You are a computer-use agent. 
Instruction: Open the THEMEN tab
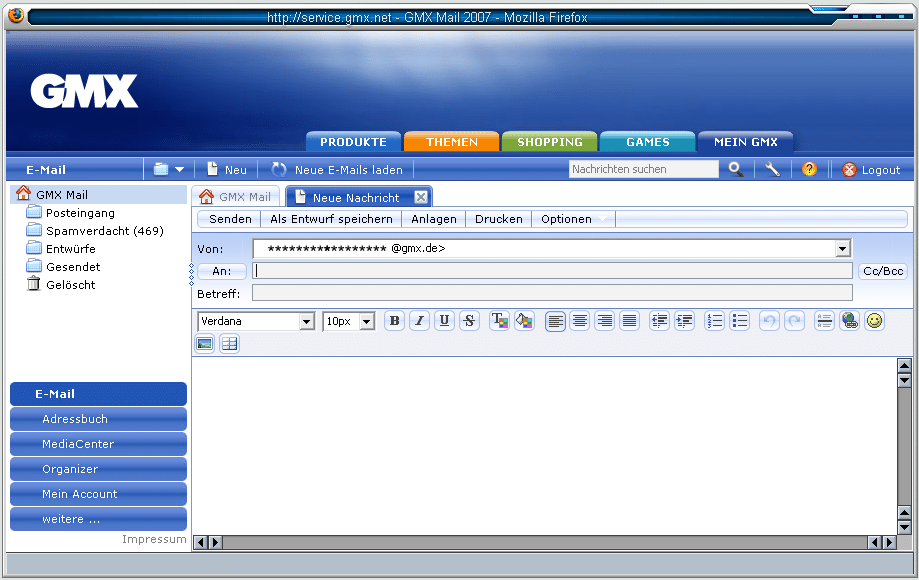[x=452, y=142]
